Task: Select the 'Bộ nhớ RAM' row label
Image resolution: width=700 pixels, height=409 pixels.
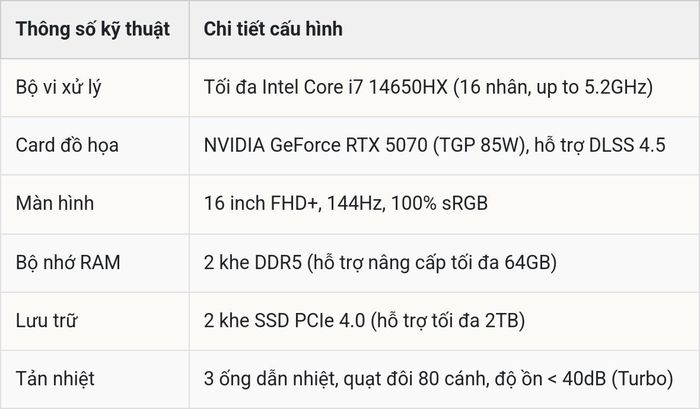Action: (68, 263)
